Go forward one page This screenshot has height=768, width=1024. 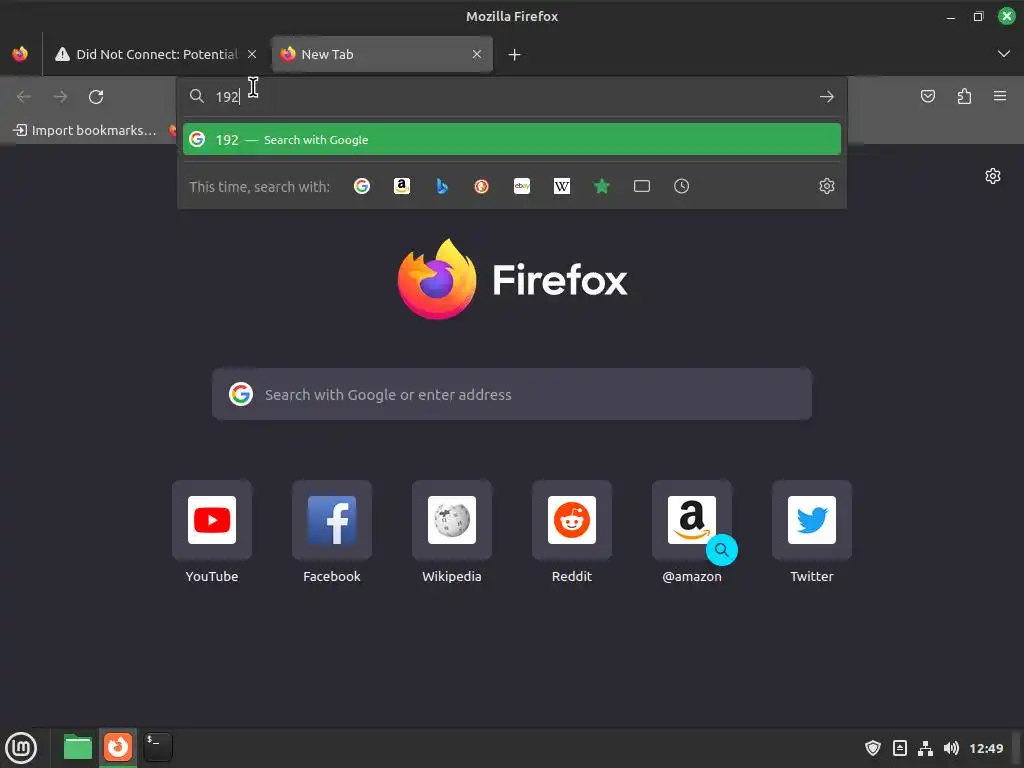pyautogui.click(x=60, y=97)
